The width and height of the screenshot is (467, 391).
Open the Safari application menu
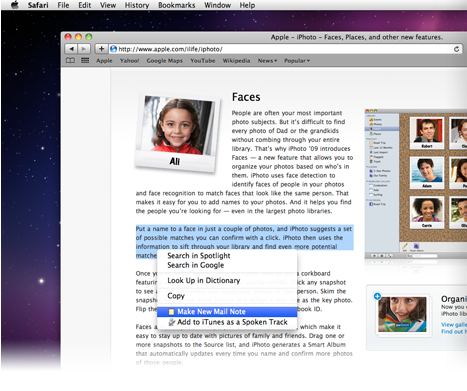click(x=38, y=5)
